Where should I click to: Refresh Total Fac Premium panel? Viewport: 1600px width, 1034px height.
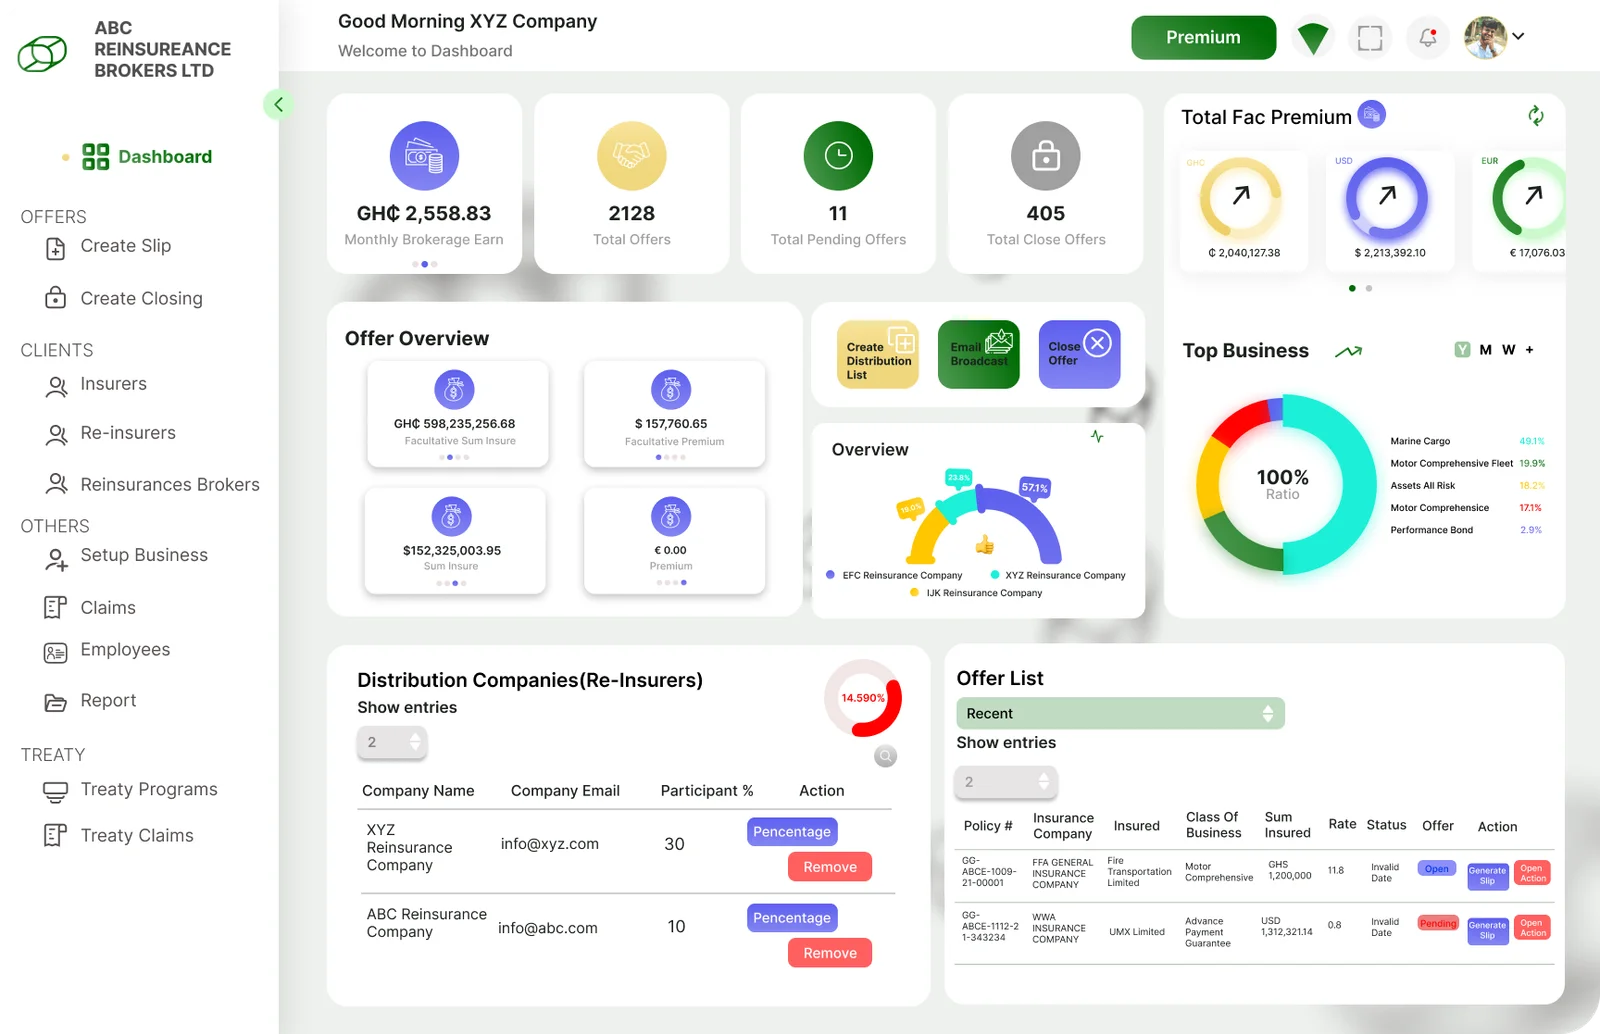(x=1536, y=116)
